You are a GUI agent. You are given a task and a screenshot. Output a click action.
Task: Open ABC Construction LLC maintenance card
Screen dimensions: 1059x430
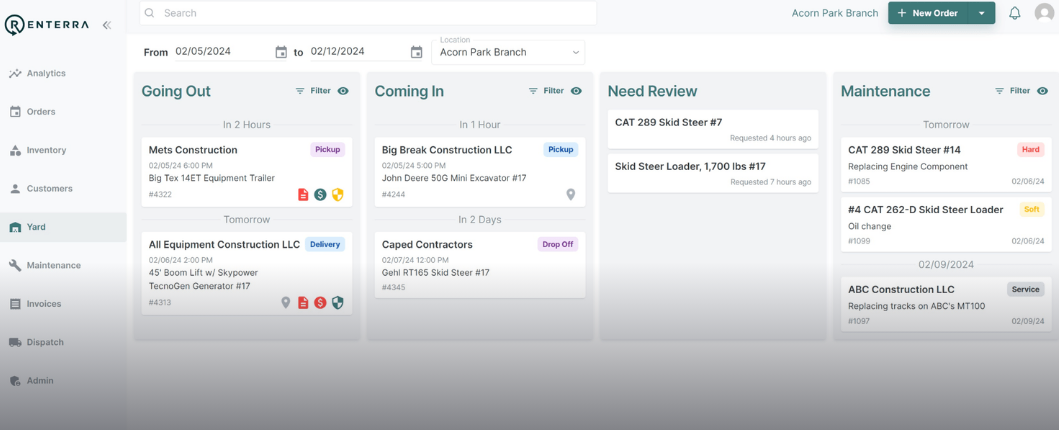(946, 304)
